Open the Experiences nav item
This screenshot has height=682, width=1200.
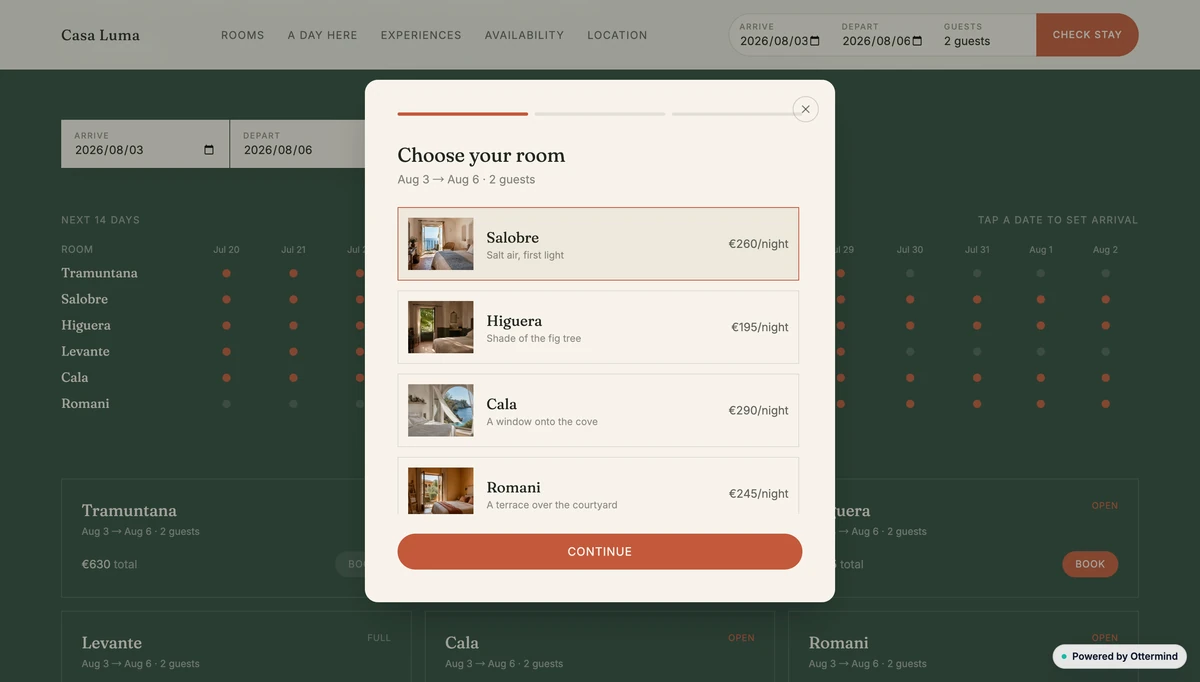point(421,35)
